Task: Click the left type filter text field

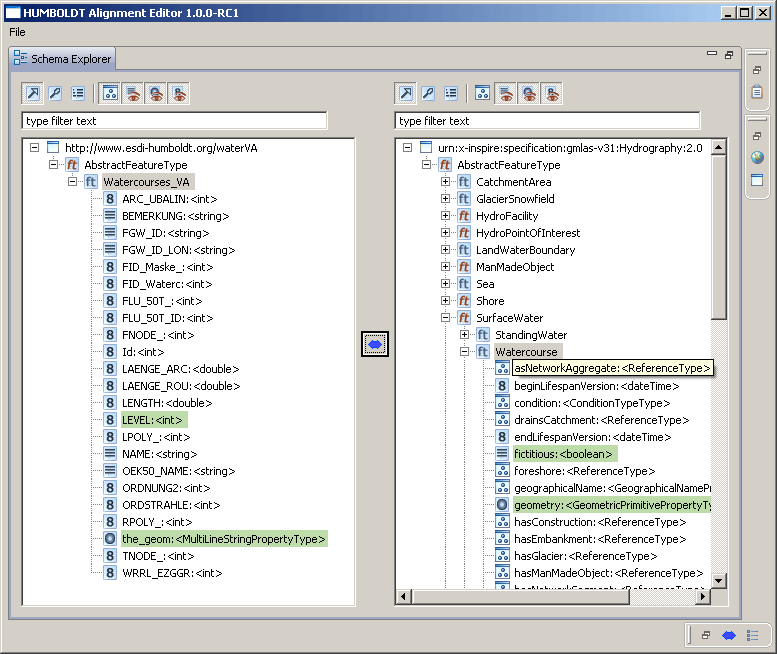Action: [174, 121]
